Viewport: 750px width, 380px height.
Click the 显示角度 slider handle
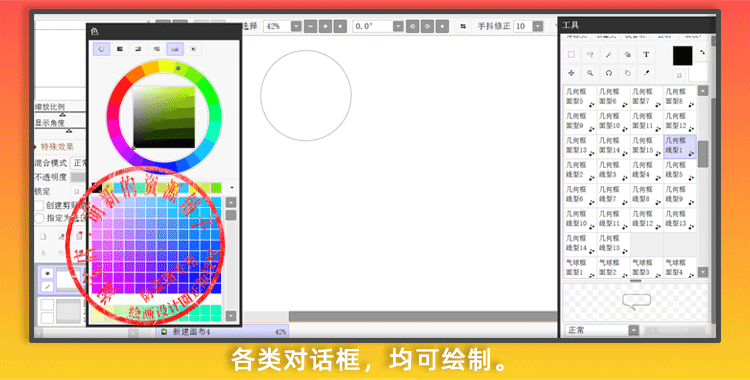(69, 130)
